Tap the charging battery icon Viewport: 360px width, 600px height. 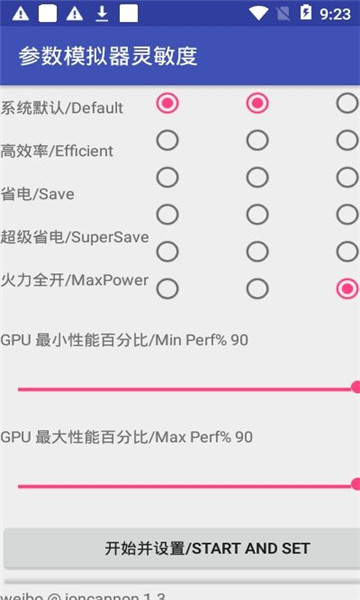[x=306, y=12]
